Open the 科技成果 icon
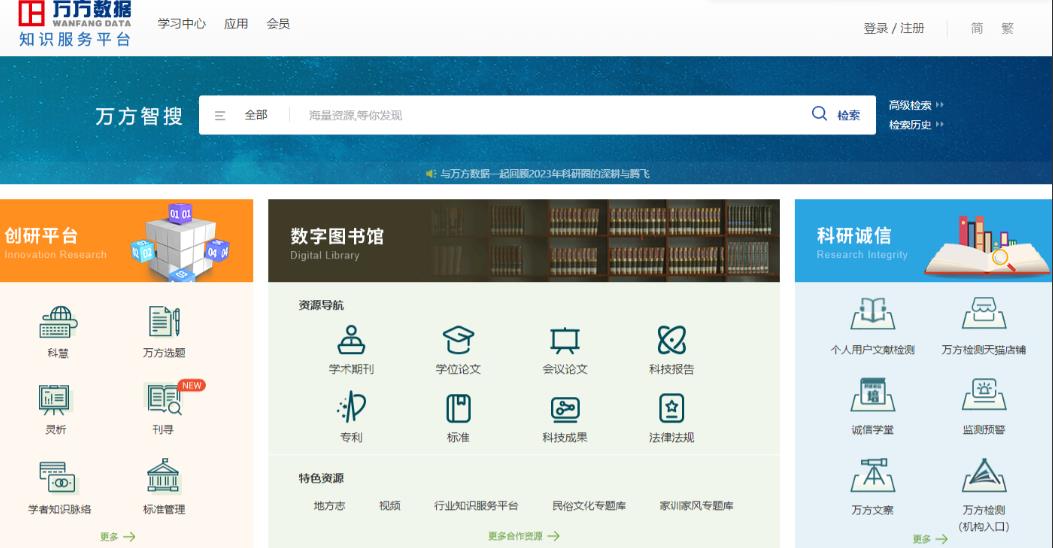This screenshot has height=548, width=1053. (x=565, y=409)
